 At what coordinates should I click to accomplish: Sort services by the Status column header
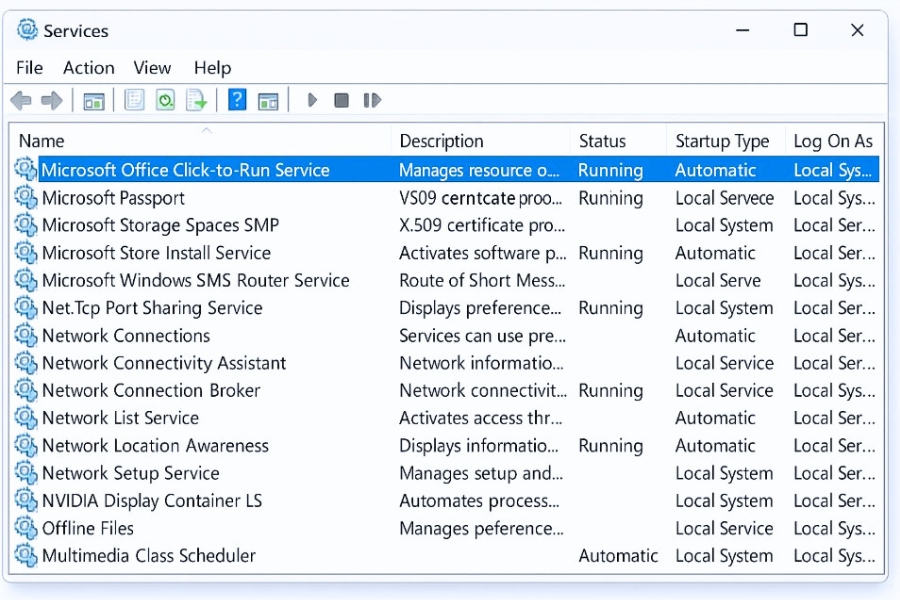[602, 141]
